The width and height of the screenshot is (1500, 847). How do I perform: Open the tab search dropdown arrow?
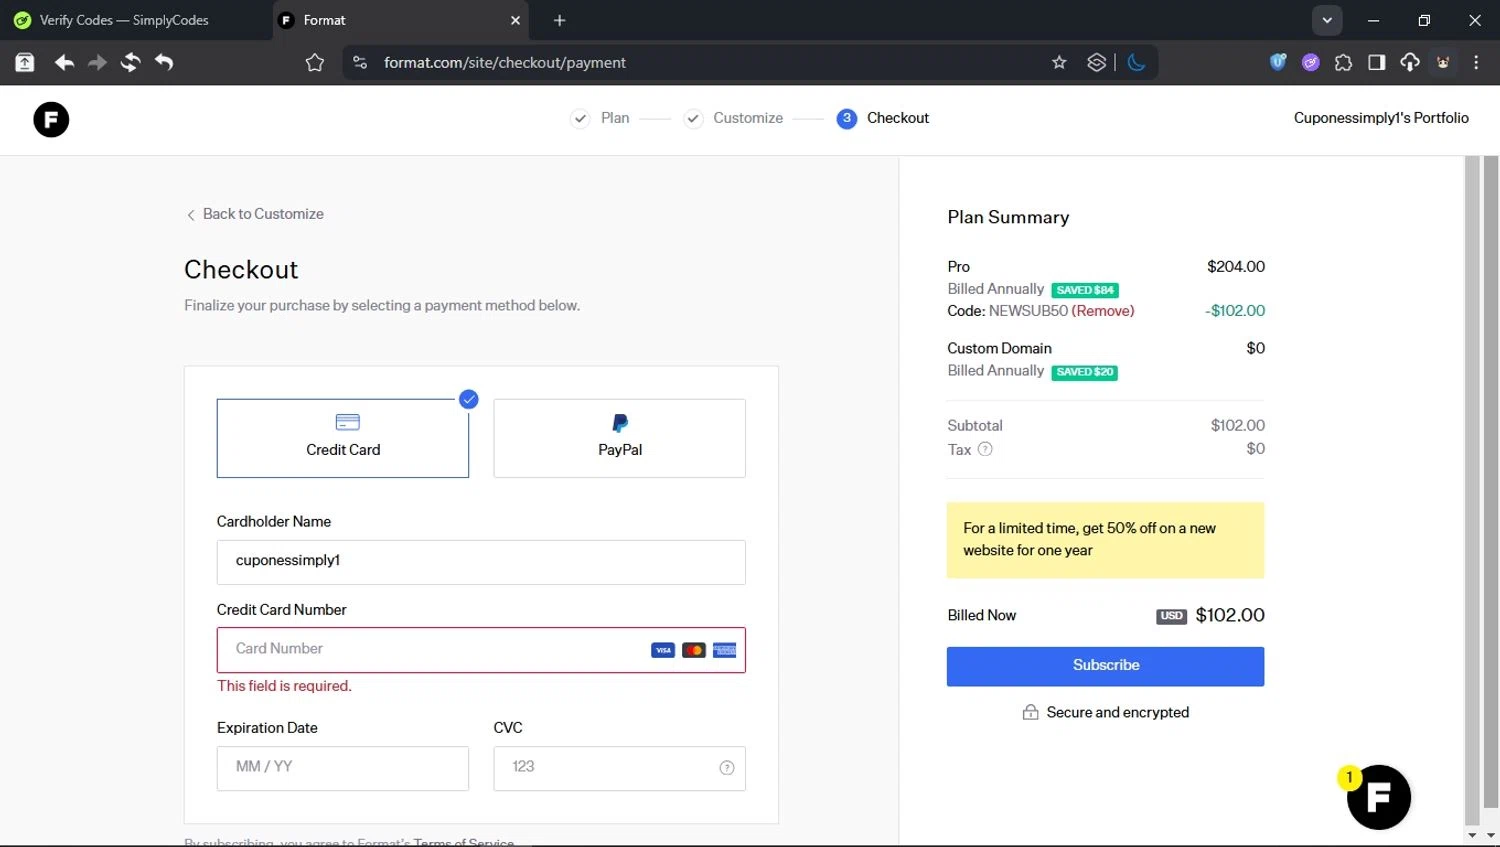tap(1327, 20)
